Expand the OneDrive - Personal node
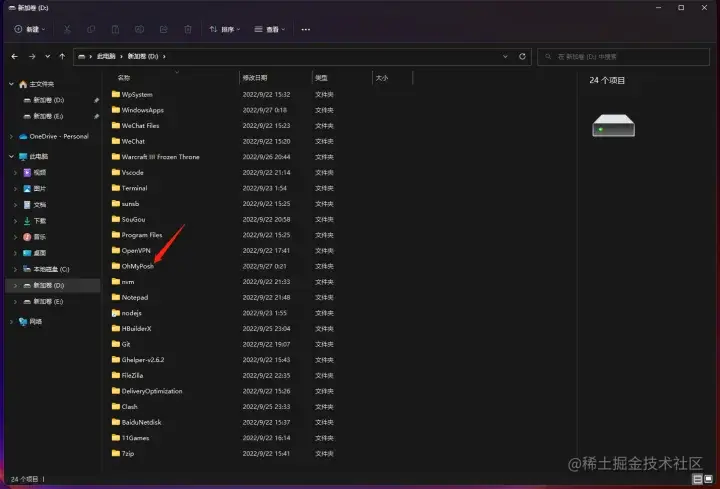The image size is (720, 489). pos(11,136)
